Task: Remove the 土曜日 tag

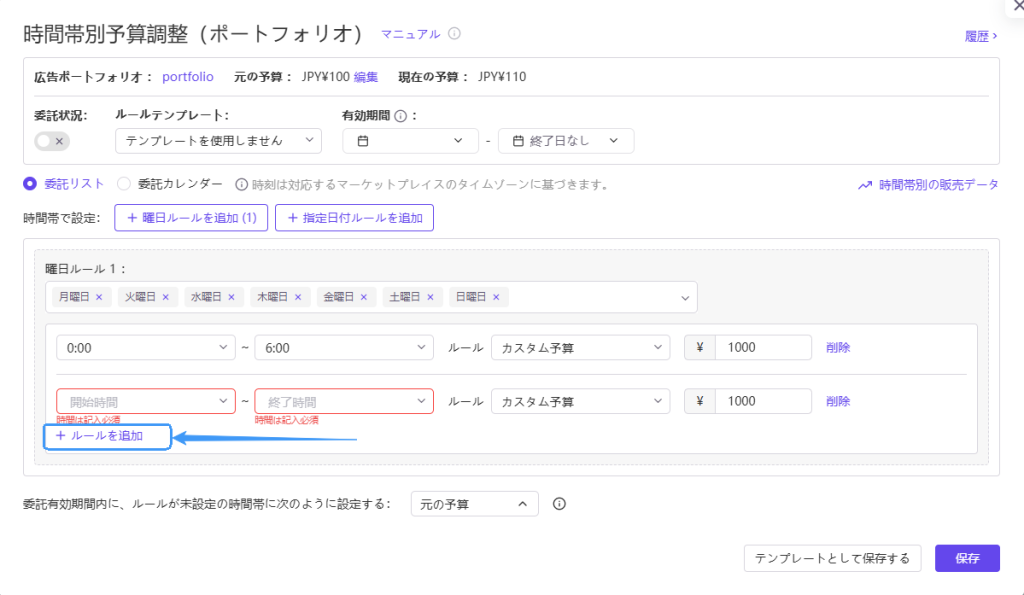Action: (430, 297)
